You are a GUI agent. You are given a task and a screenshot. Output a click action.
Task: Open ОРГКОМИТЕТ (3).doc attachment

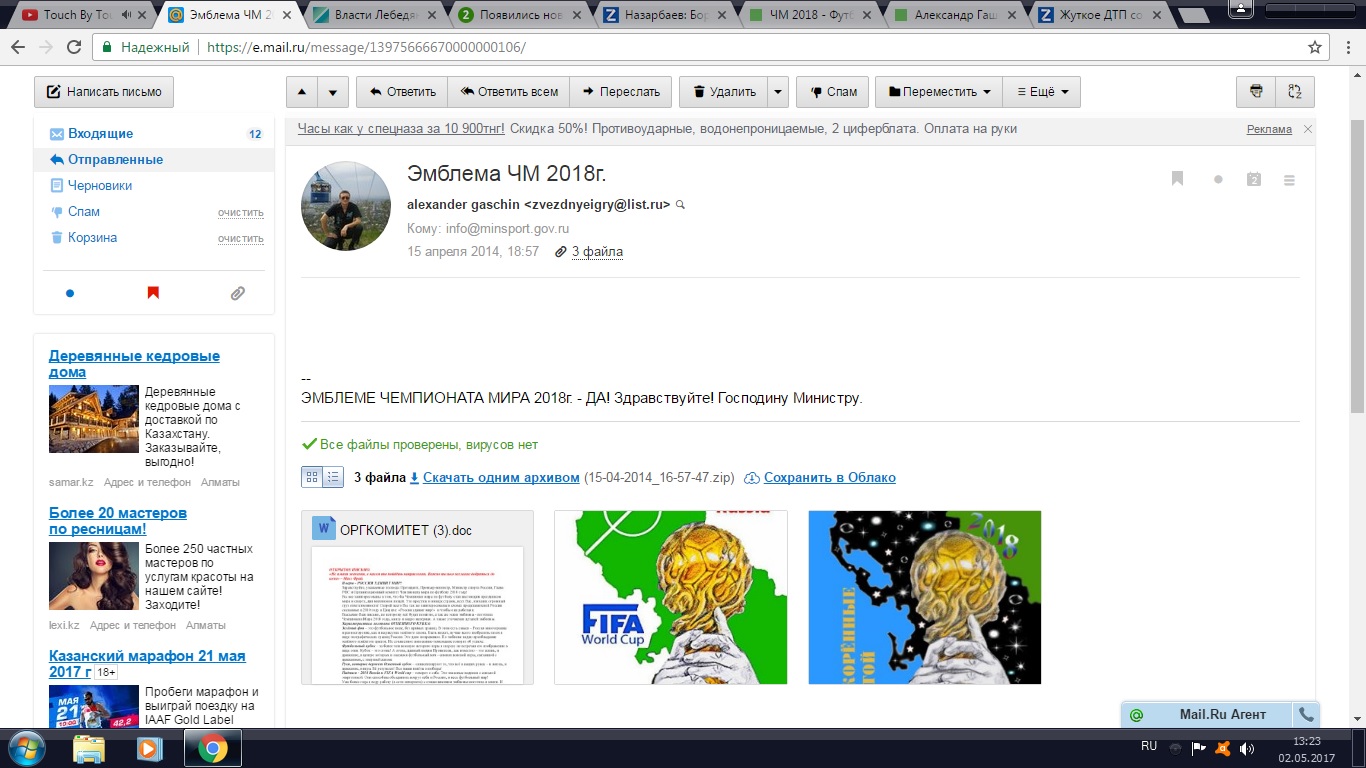tap(417, 598)
